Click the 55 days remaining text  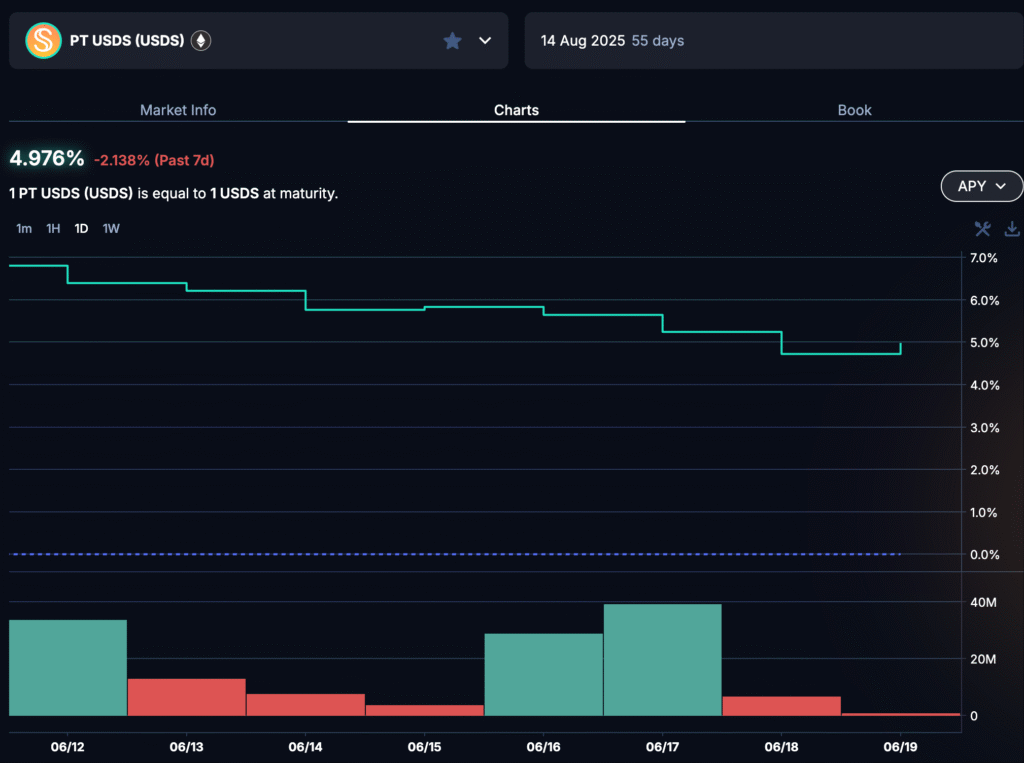click(x=658, y=41)
